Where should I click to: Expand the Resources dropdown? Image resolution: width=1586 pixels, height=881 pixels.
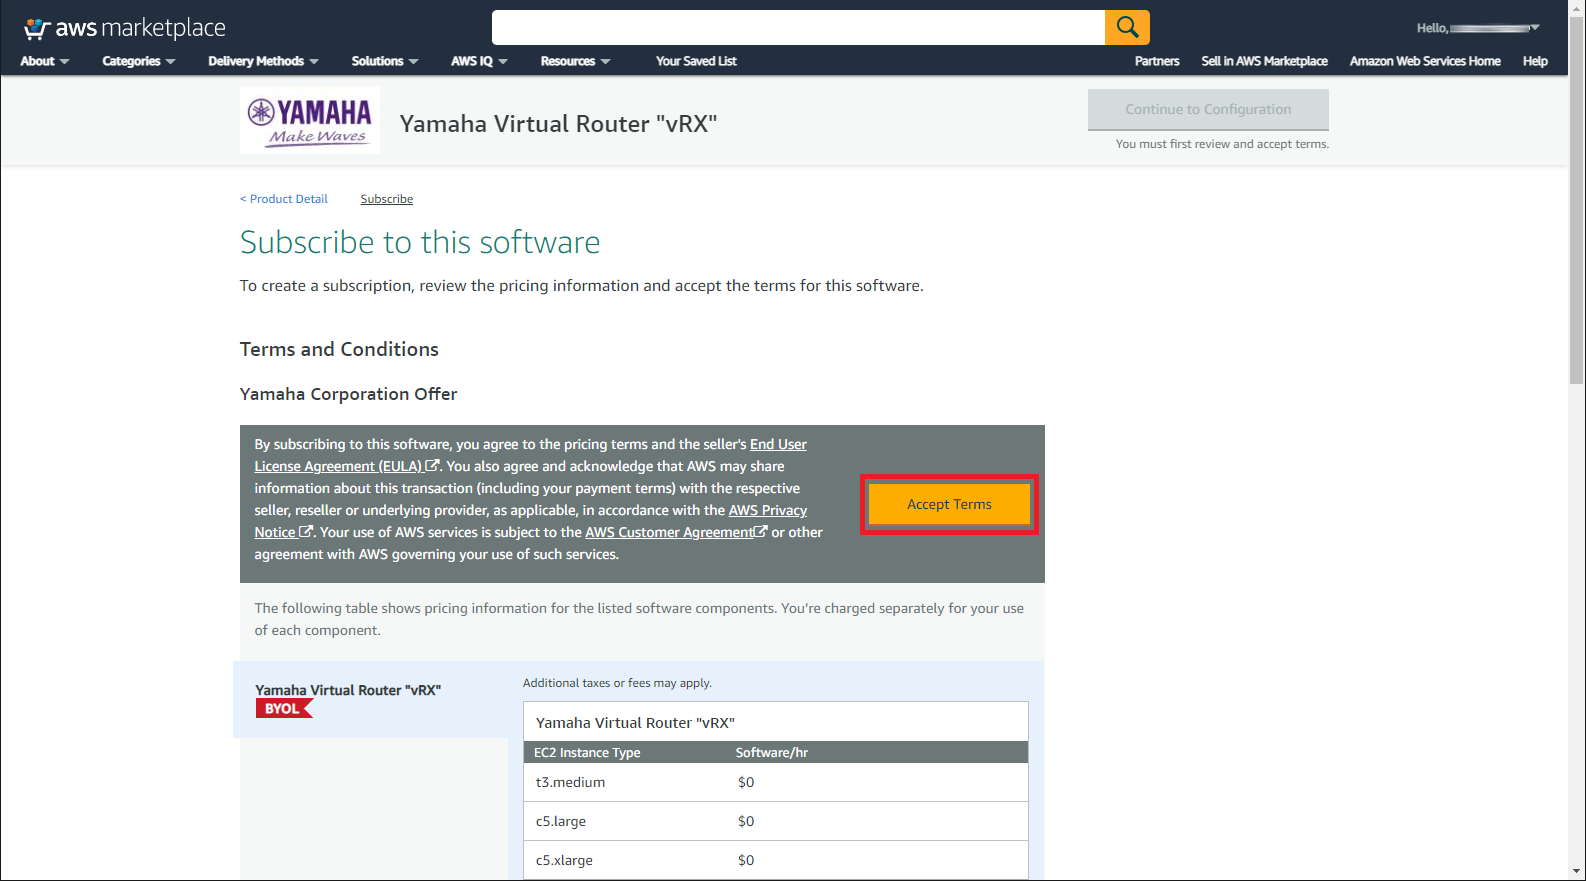click(x=575, y=61)
